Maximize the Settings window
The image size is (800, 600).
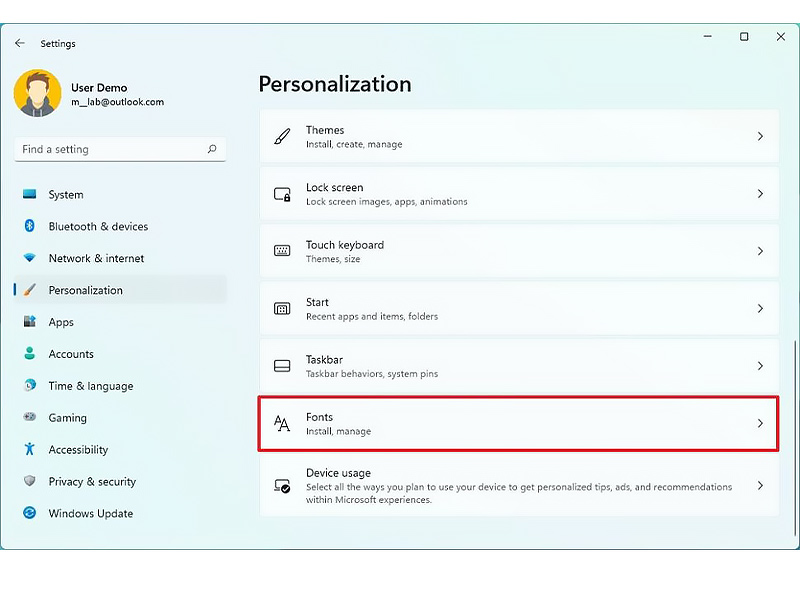(x=744, y=36)
